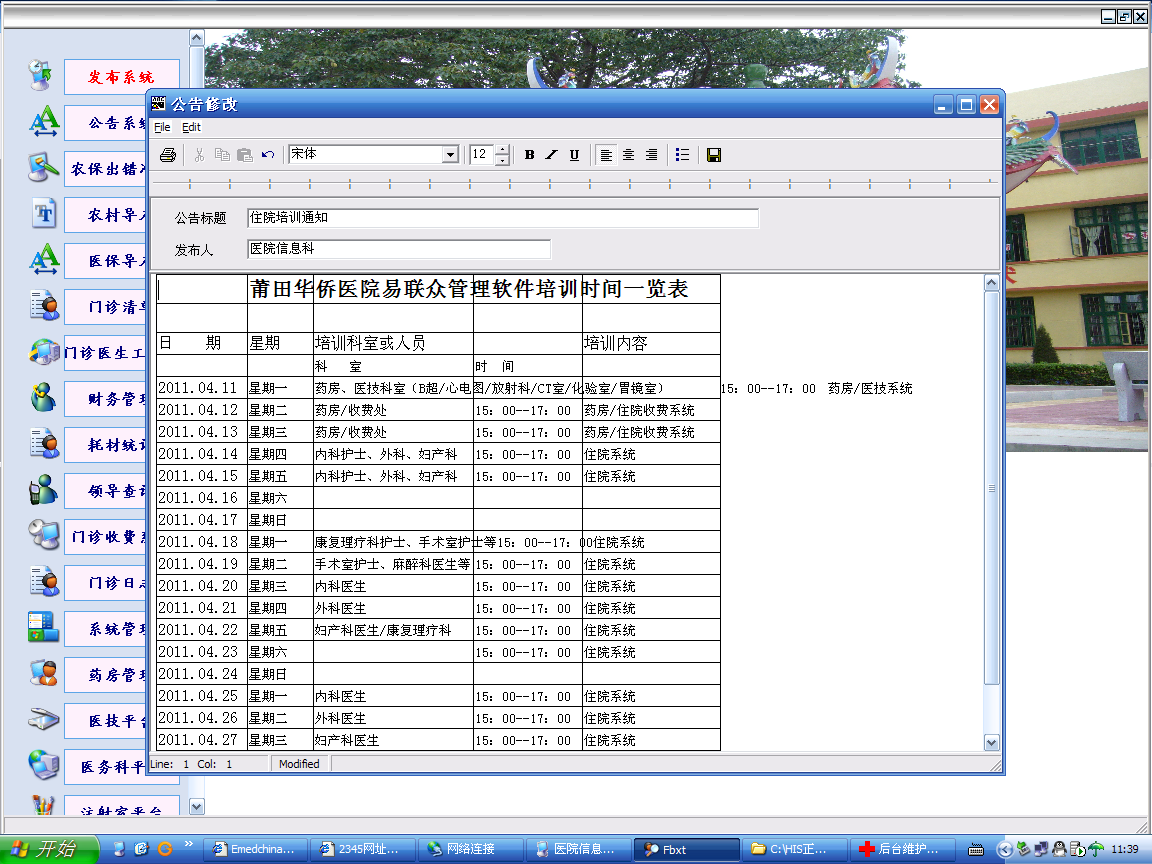1152x864 pixels.
Task: Click the sidebar scrollbar up arrow
Action: click(196, 37)
